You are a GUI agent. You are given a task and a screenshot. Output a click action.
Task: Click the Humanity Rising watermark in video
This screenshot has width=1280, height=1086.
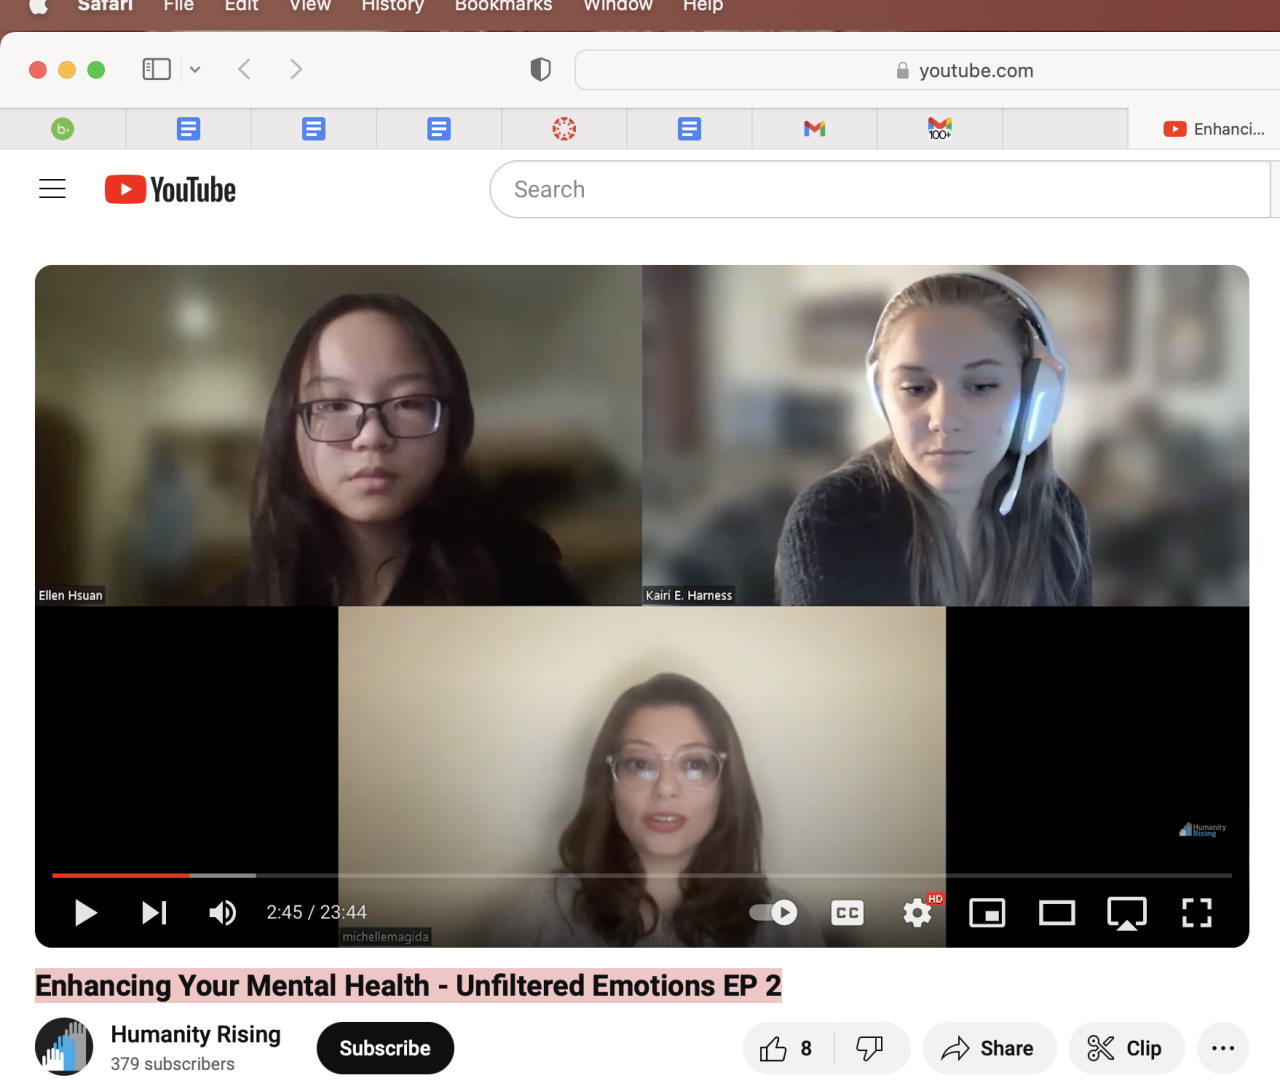point(1202,829)
